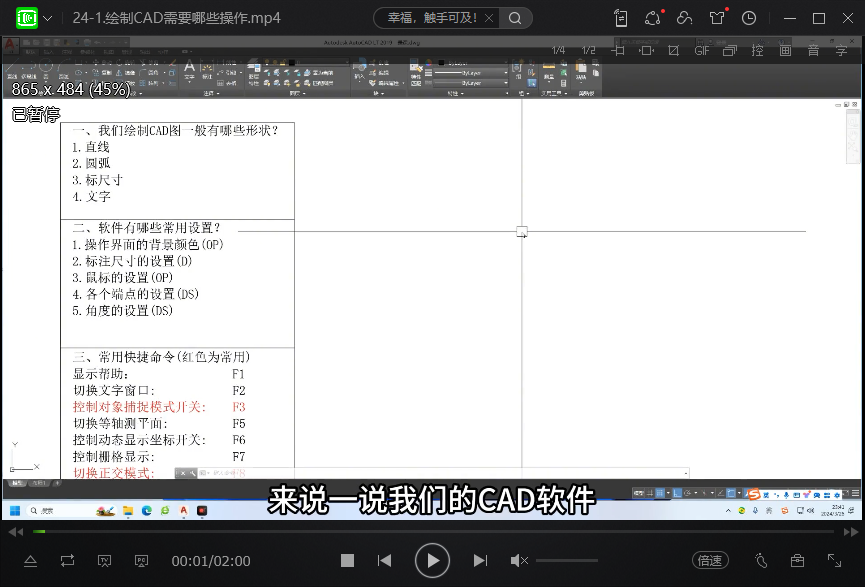Skip to the next video
865x587 pixels.
point(480,561)
